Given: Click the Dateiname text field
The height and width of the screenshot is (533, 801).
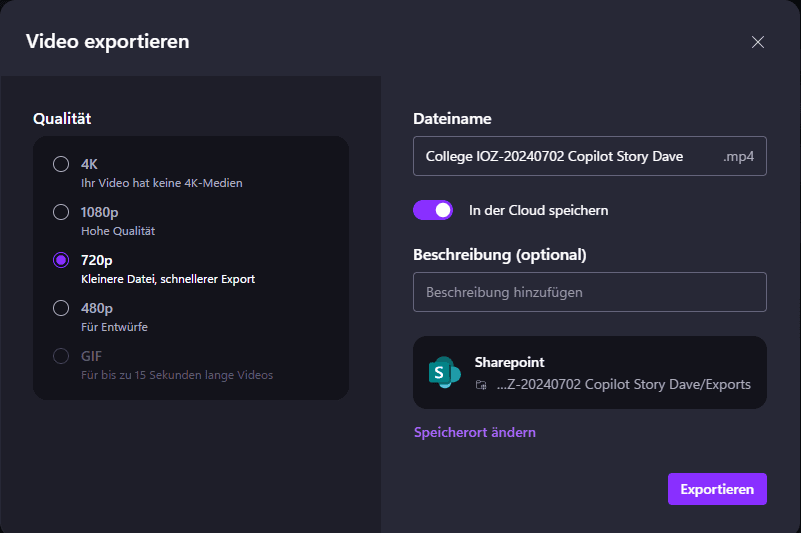Looking at the screenshot, I should [x=560, y=157].
